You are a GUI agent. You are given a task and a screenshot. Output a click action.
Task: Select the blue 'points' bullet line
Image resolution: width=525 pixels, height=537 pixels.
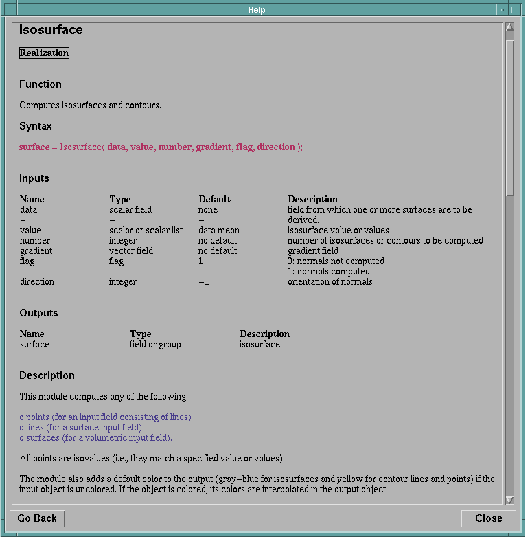(105, 417)
